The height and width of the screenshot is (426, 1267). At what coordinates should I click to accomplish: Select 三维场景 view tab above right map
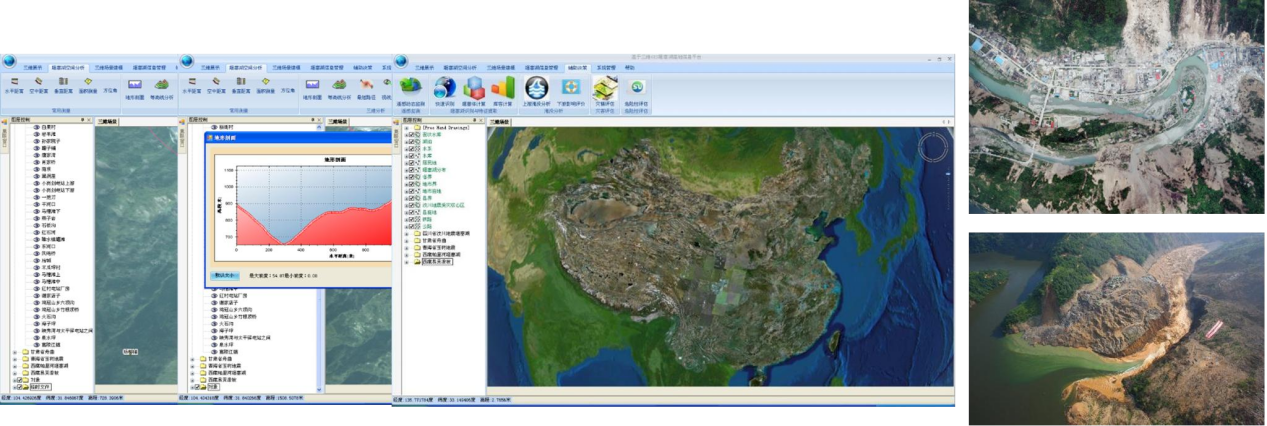pos(500,121)
